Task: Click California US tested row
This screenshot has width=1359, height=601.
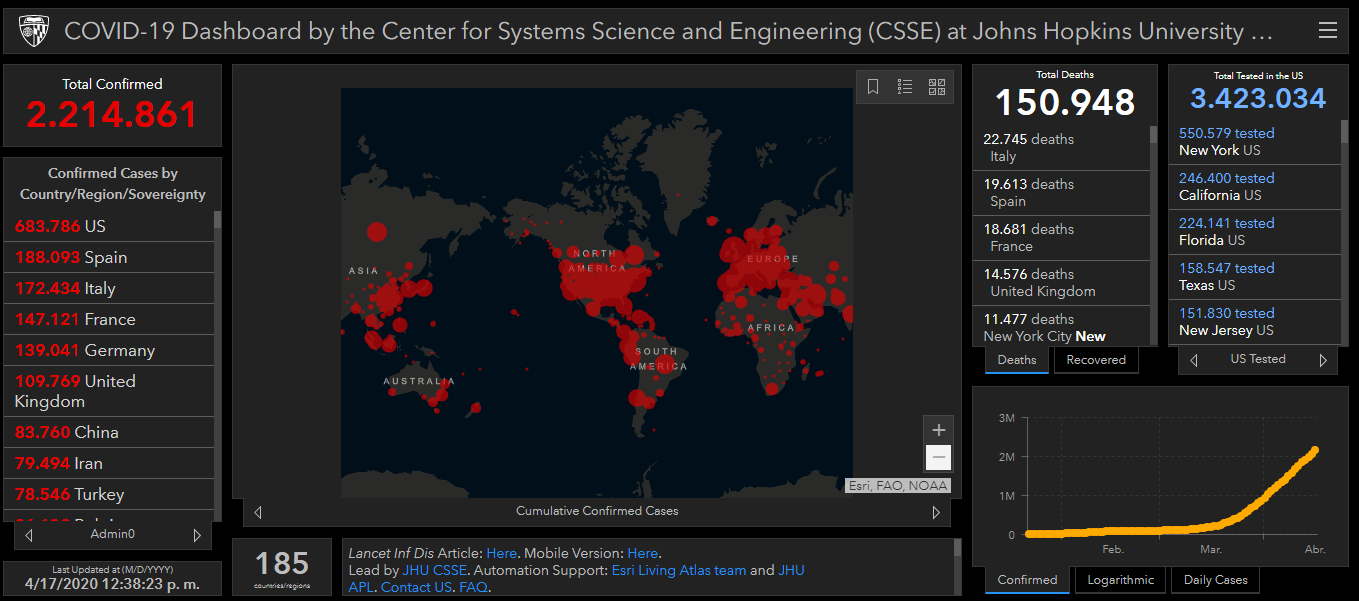Action: point(1254,187)
